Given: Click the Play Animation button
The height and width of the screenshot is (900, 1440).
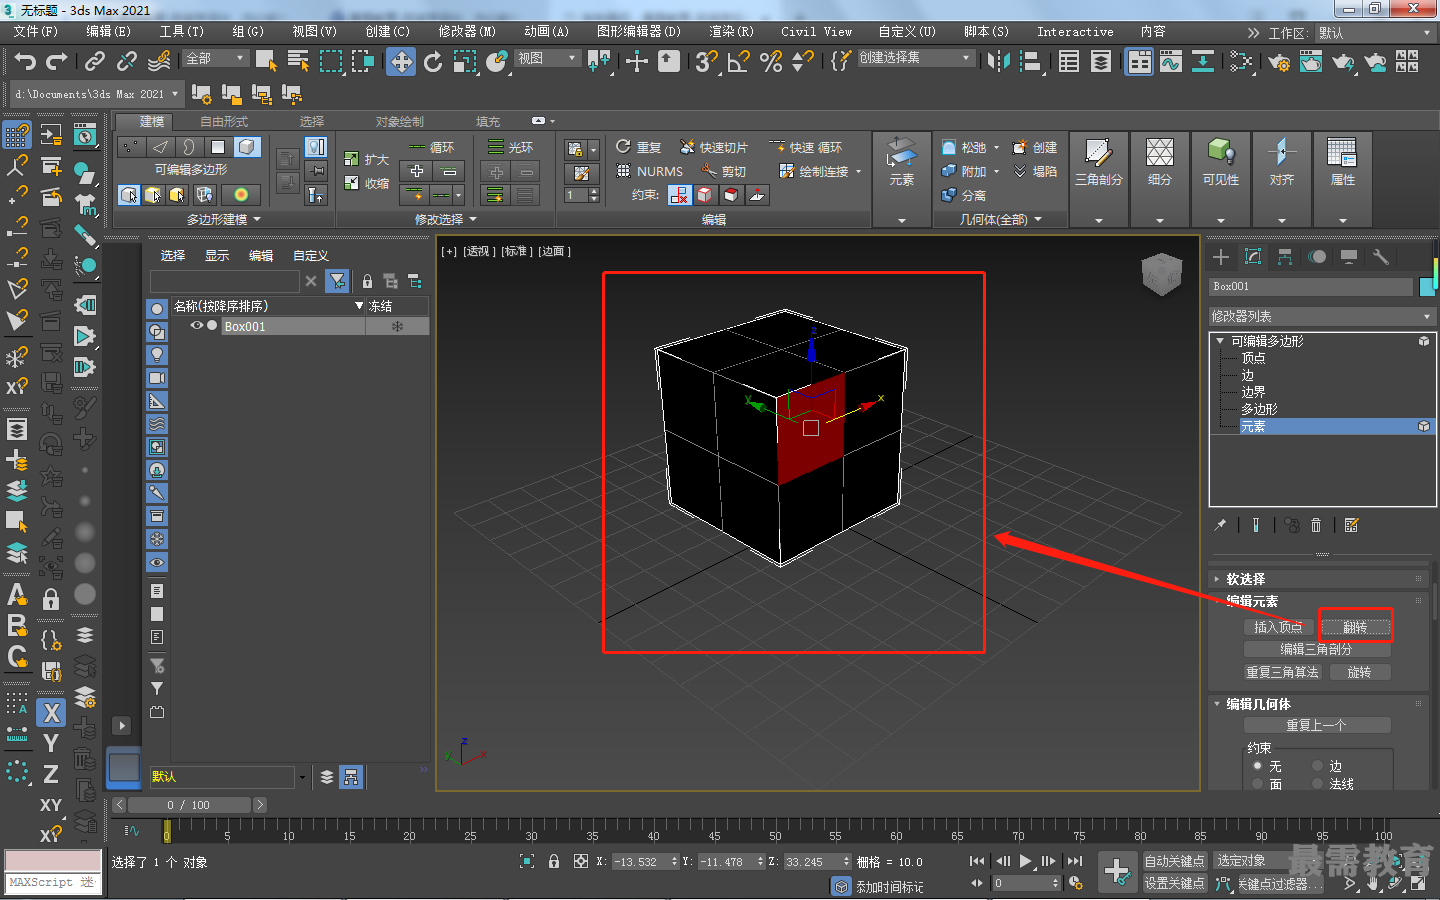Looking at the screenshot, I should [1026, 861].
